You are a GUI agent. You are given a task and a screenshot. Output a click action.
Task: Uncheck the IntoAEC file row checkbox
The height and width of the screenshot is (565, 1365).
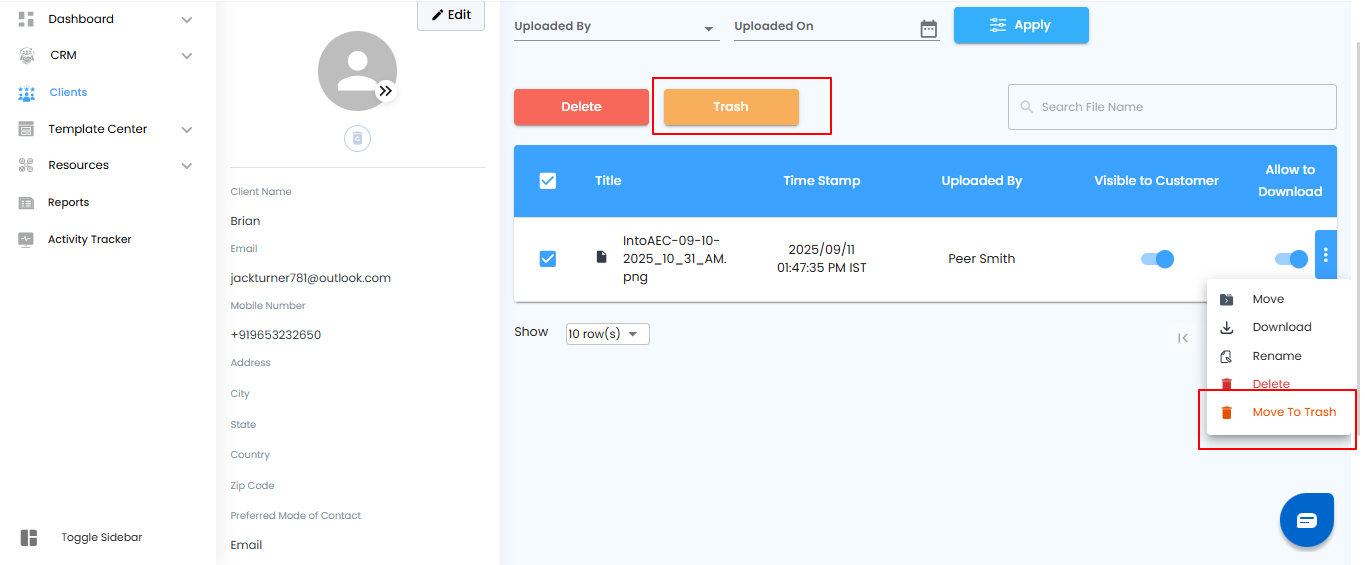[548, 259]
